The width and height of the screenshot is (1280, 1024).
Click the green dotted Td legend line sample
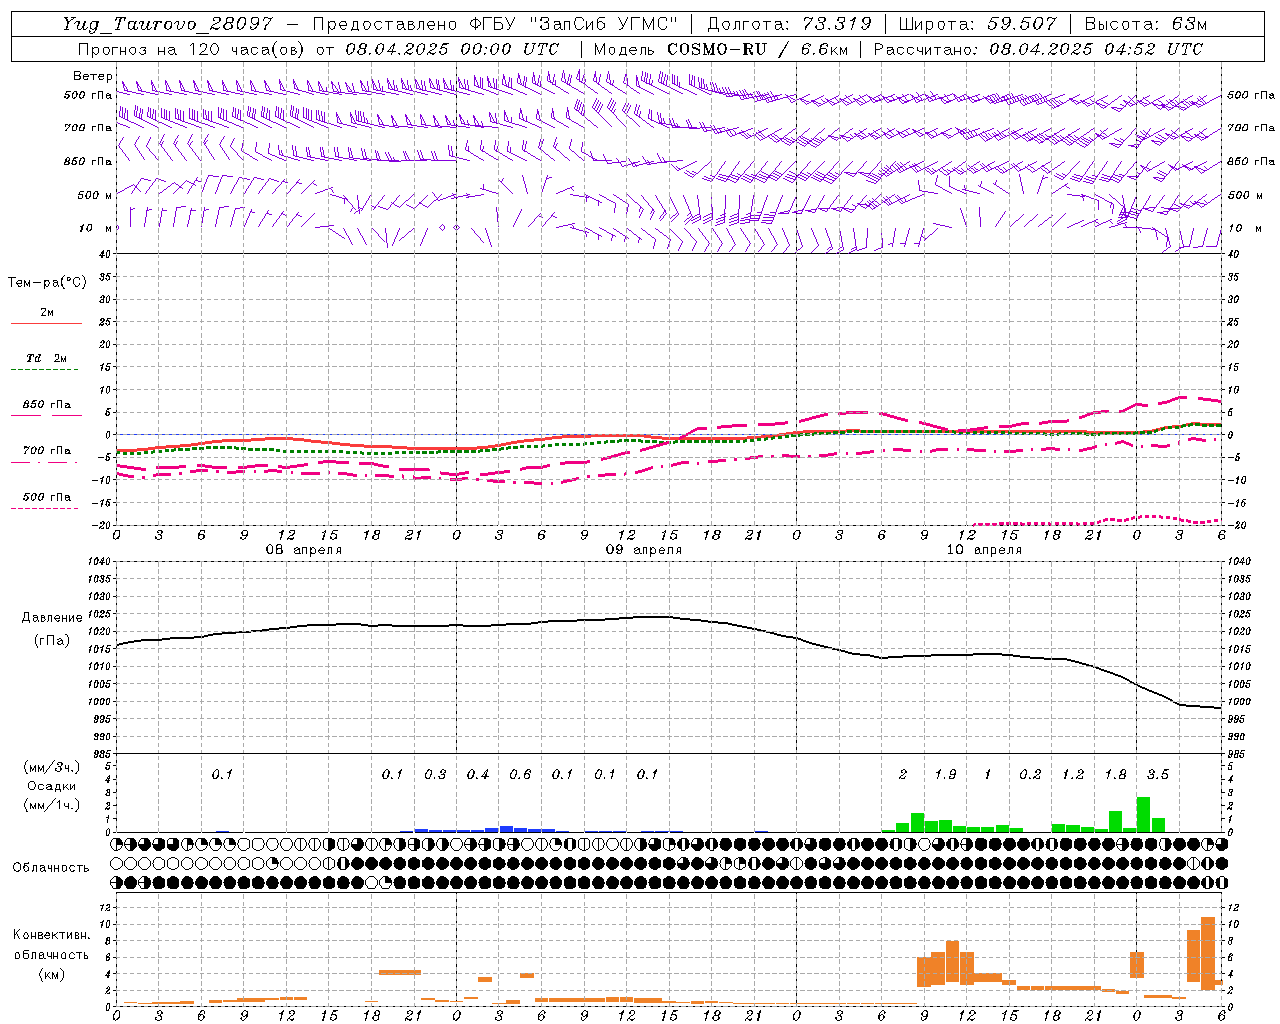pos(44,370)
